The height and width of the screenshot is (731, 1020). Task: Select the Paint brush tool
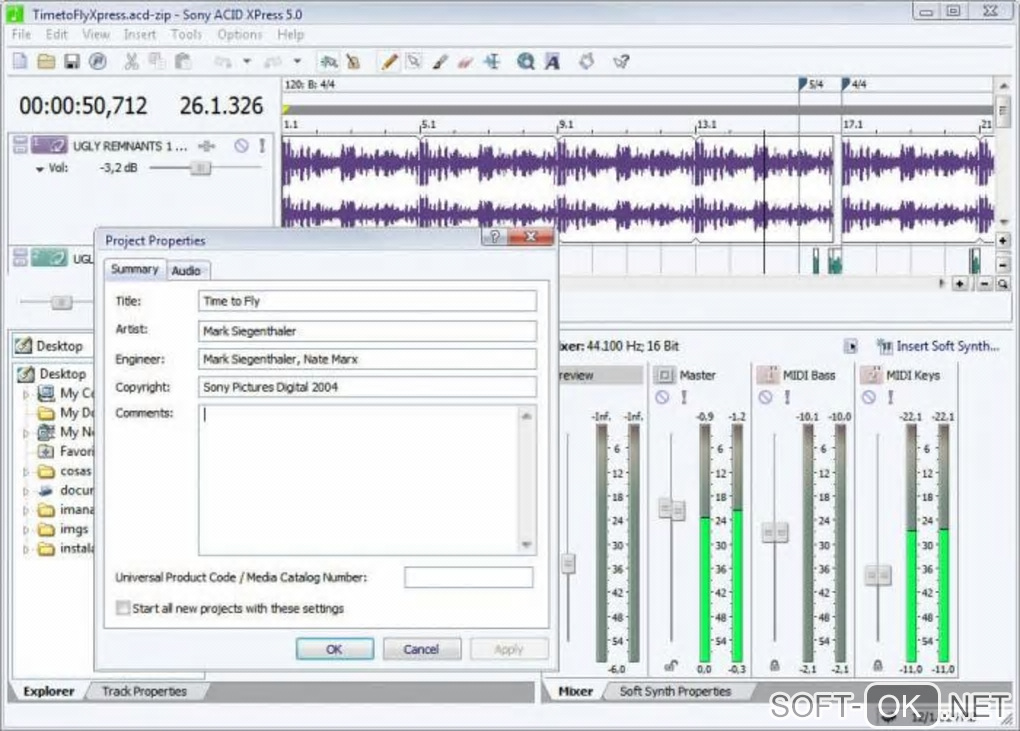pos(440,62)
